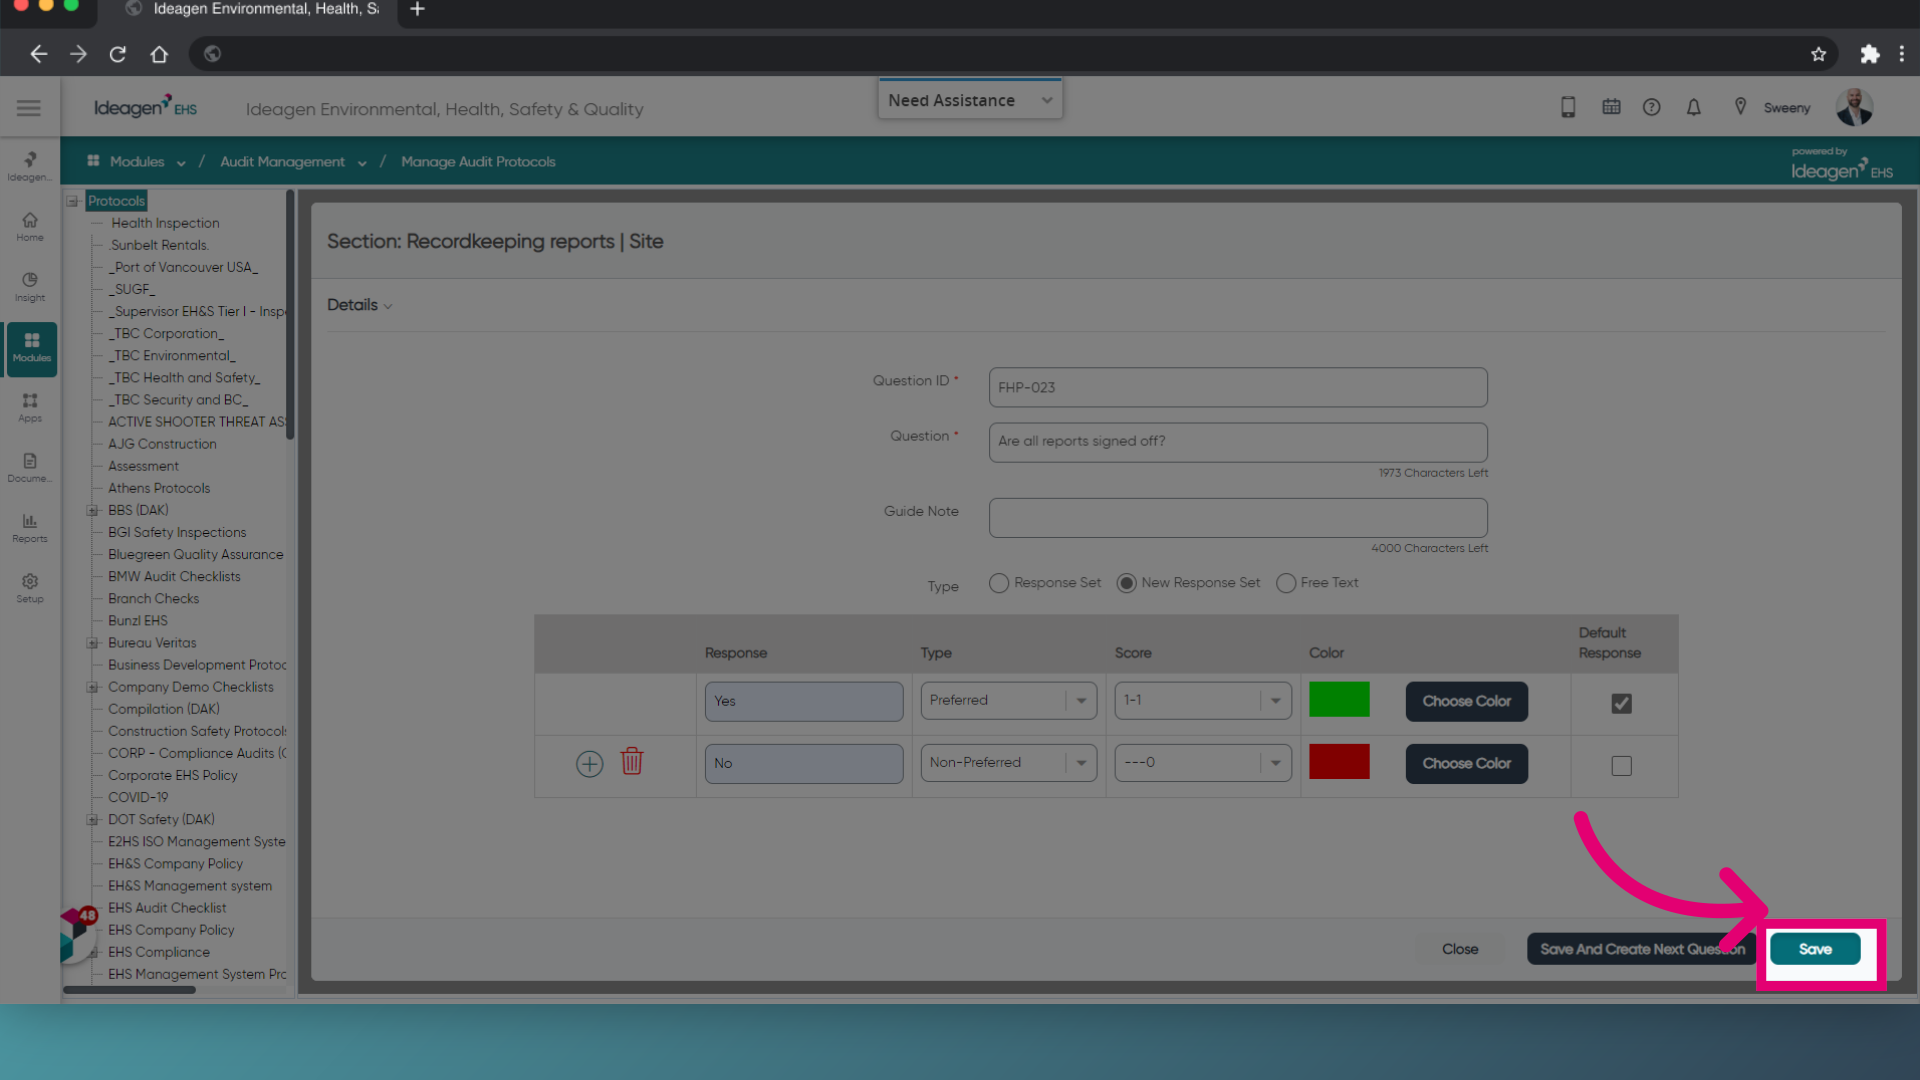Click the help question mark icon
This screenshot has width=1920, height=1080.
point(1652,107)
